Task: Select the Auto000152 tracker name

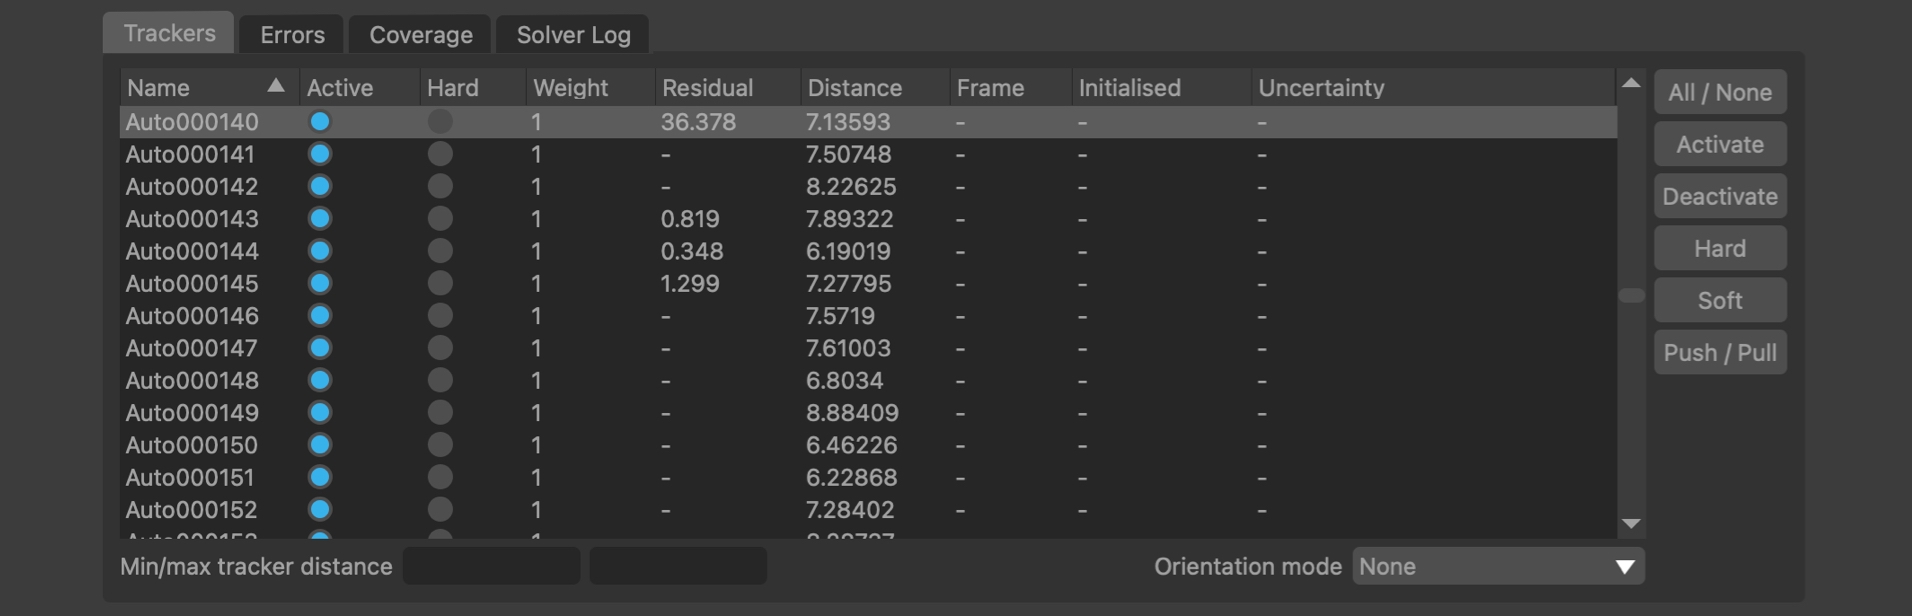Action: 192,510
